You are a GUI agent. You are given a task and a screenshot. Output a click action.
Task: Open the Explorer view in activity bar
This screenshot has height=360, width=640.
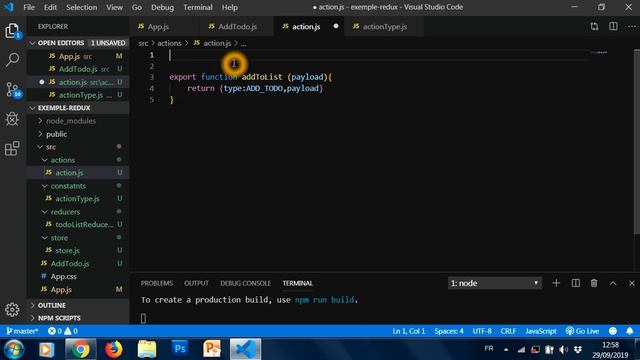pyautogui.click(x=12, y=31)
